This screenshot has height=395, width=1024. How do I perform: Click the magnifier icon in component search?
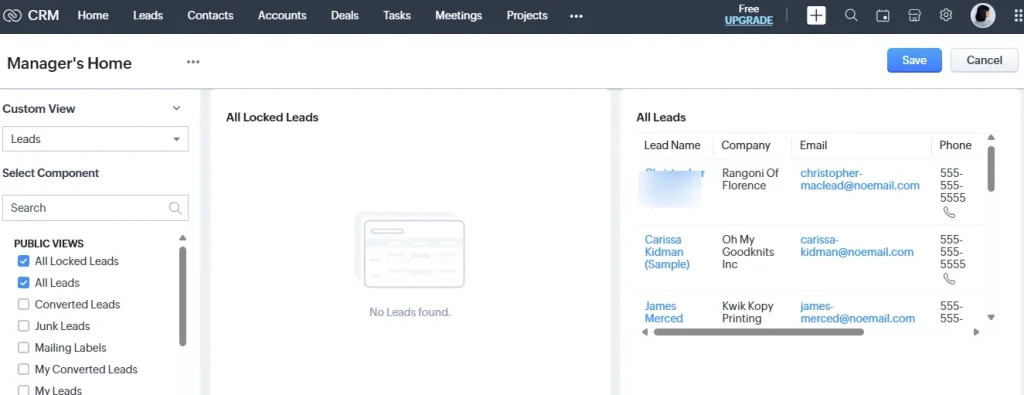[174, 208]
